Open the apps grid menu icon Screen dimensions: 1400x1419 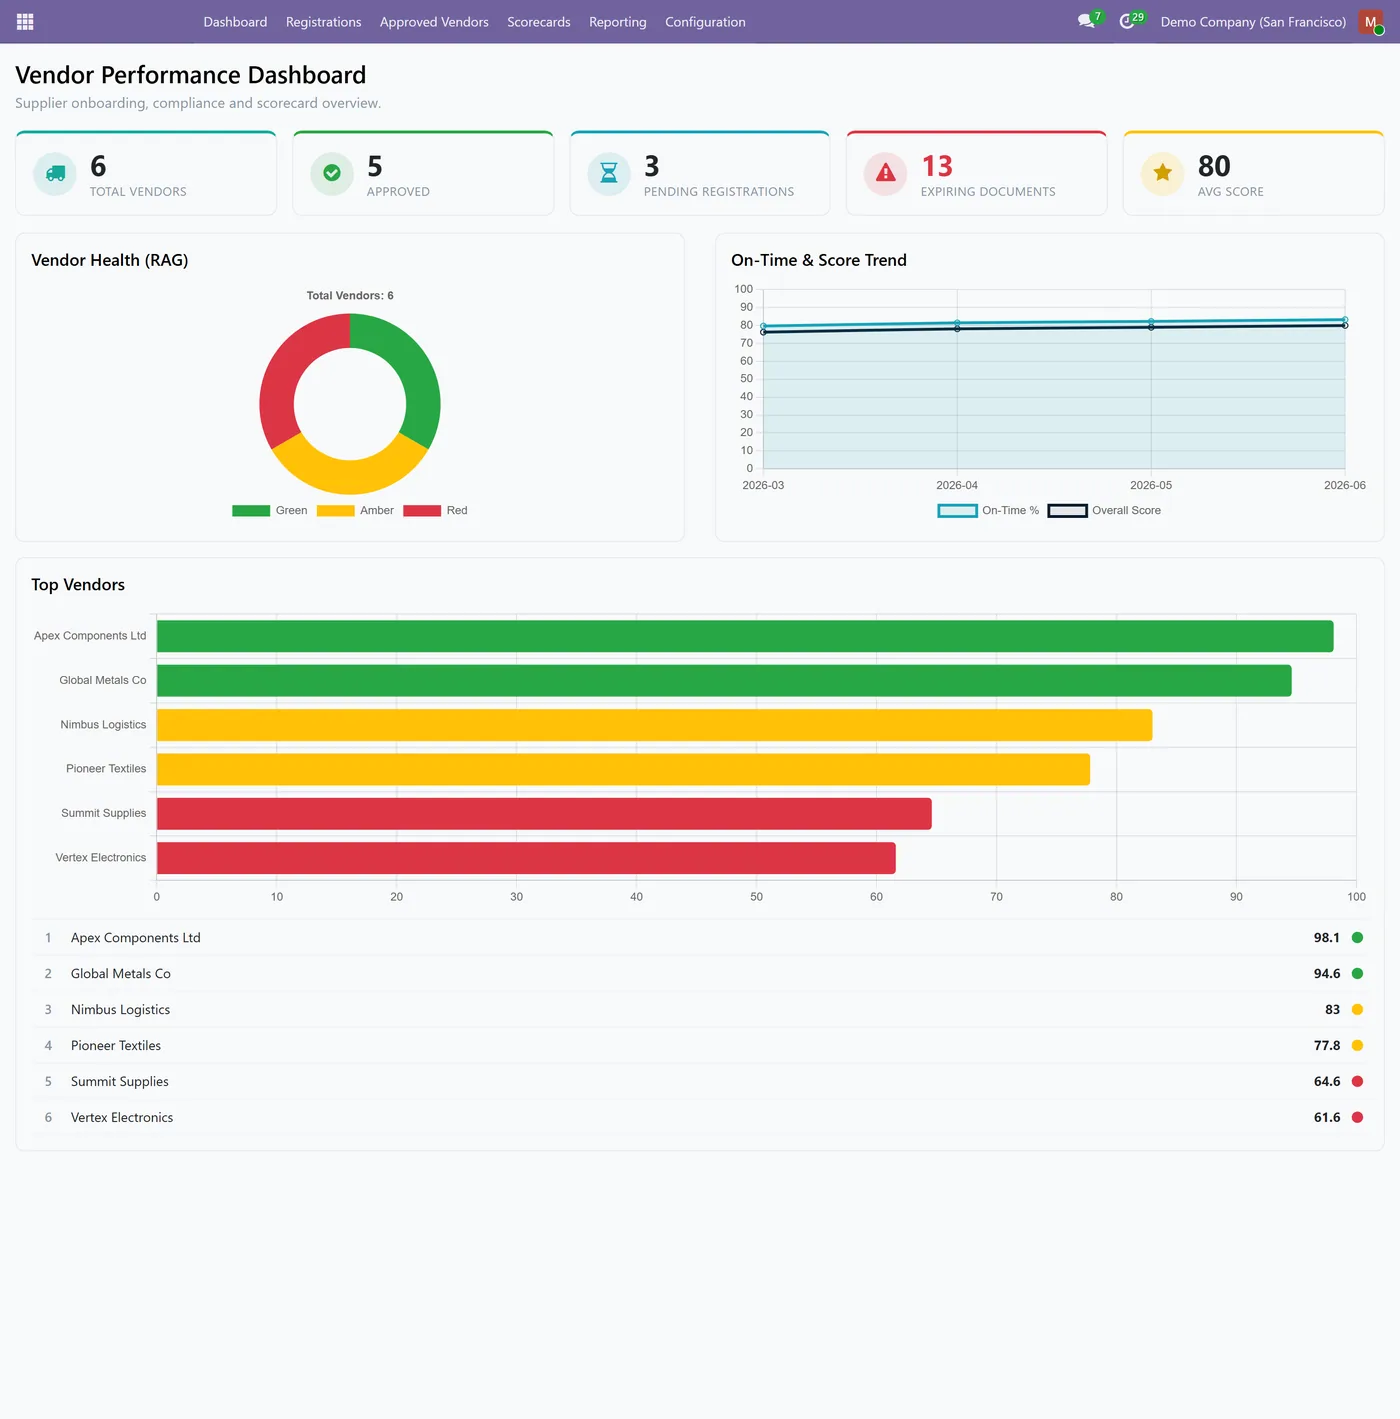pos(25,21)
